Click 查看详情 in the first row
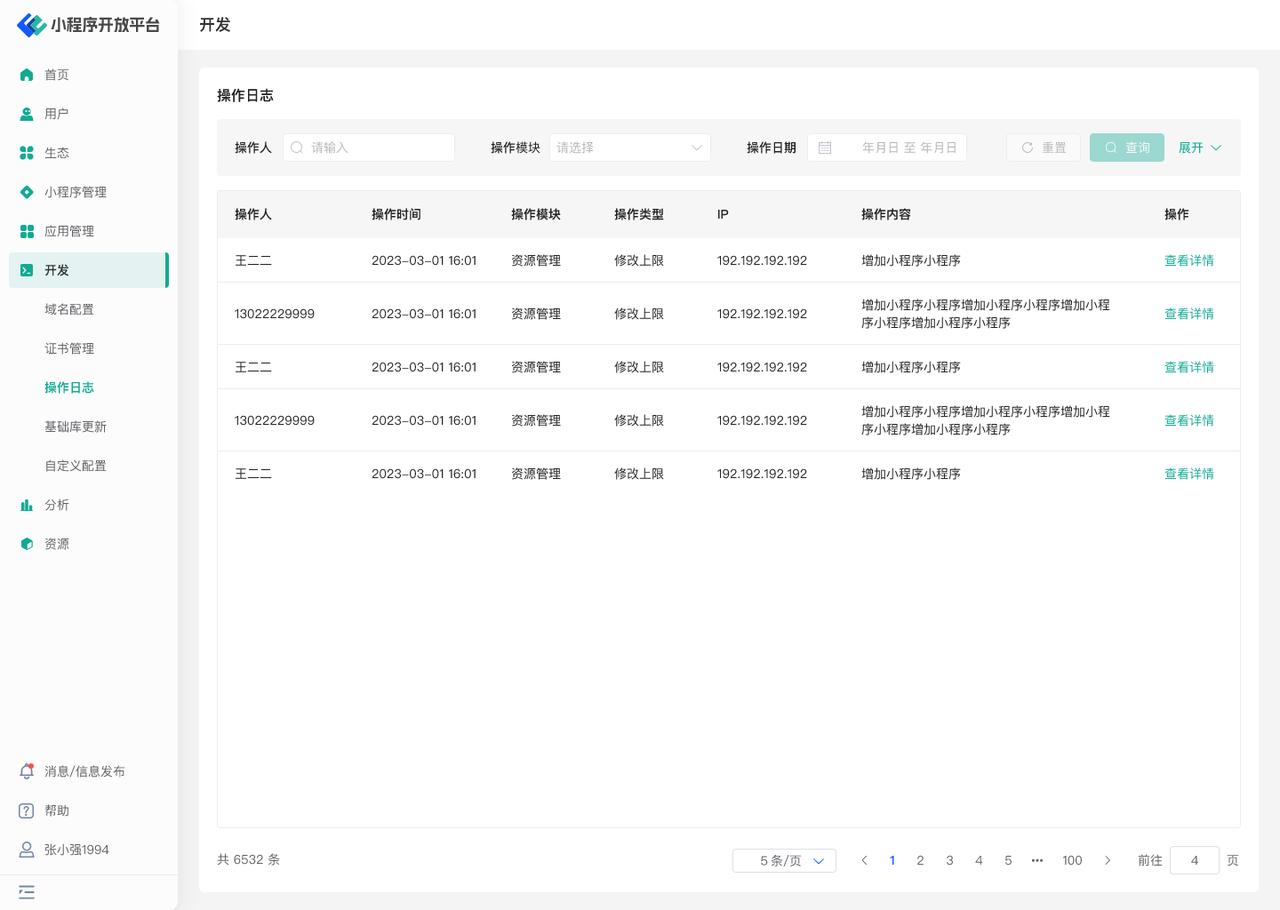 1188,261
